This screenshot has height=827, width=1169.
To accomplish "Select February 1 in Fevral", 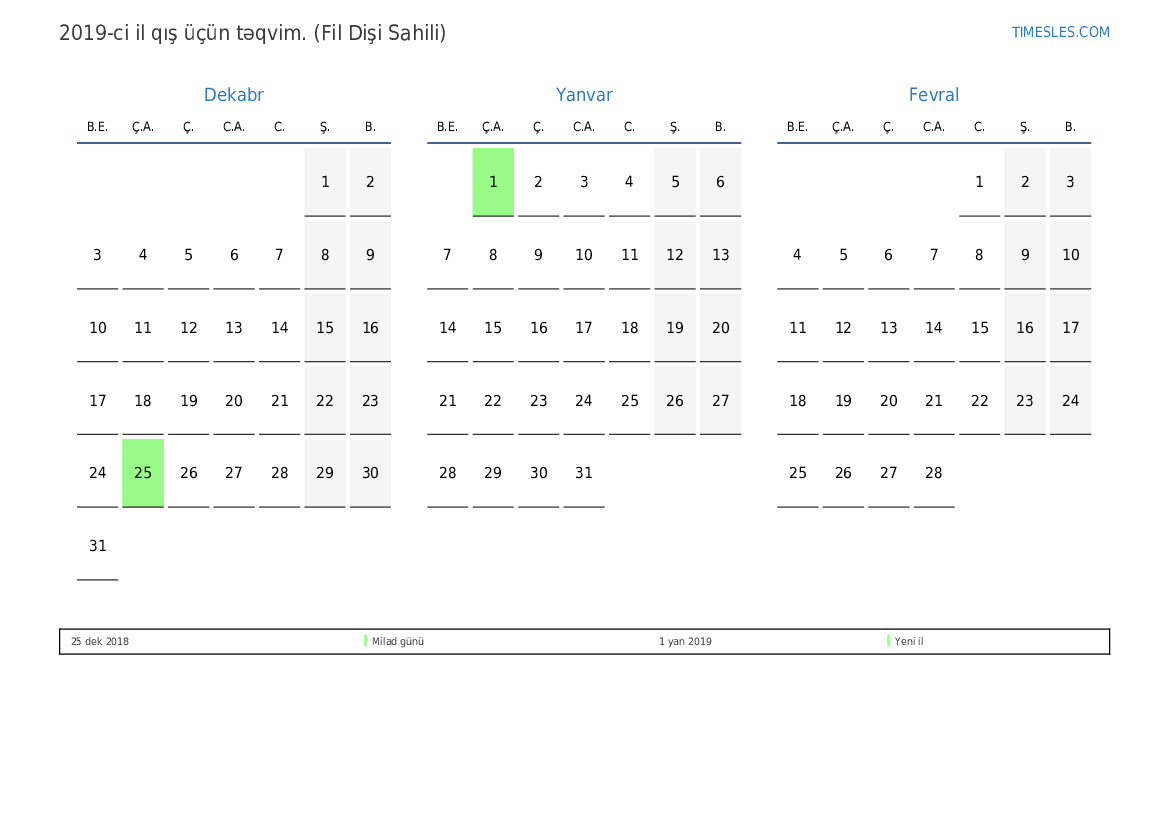I will pyautogui.click(x=979, y=182).
